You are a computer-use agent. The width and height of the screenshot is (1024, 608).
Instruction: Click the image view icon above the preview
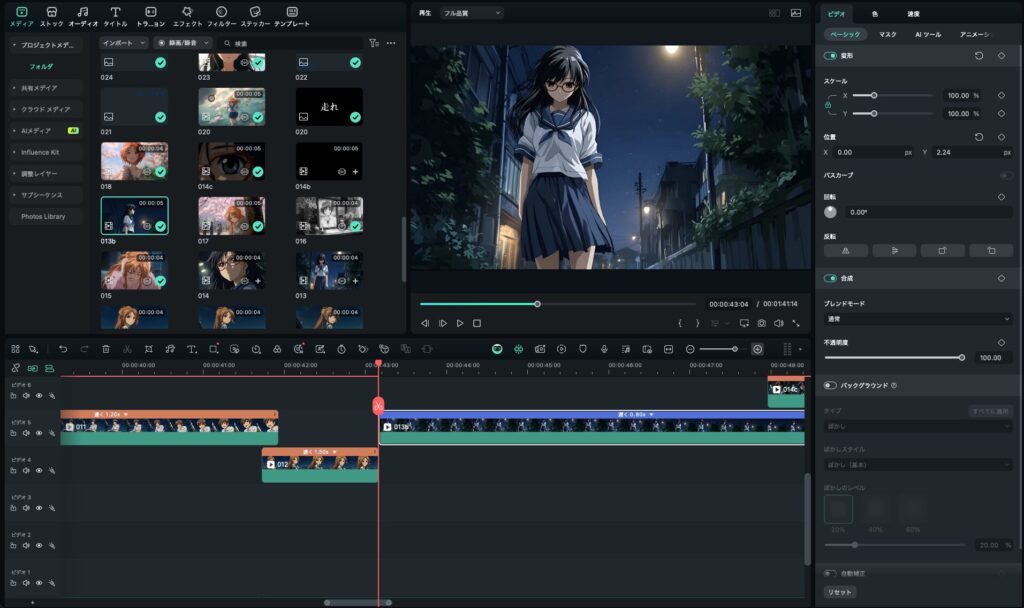tap(796, 13)
